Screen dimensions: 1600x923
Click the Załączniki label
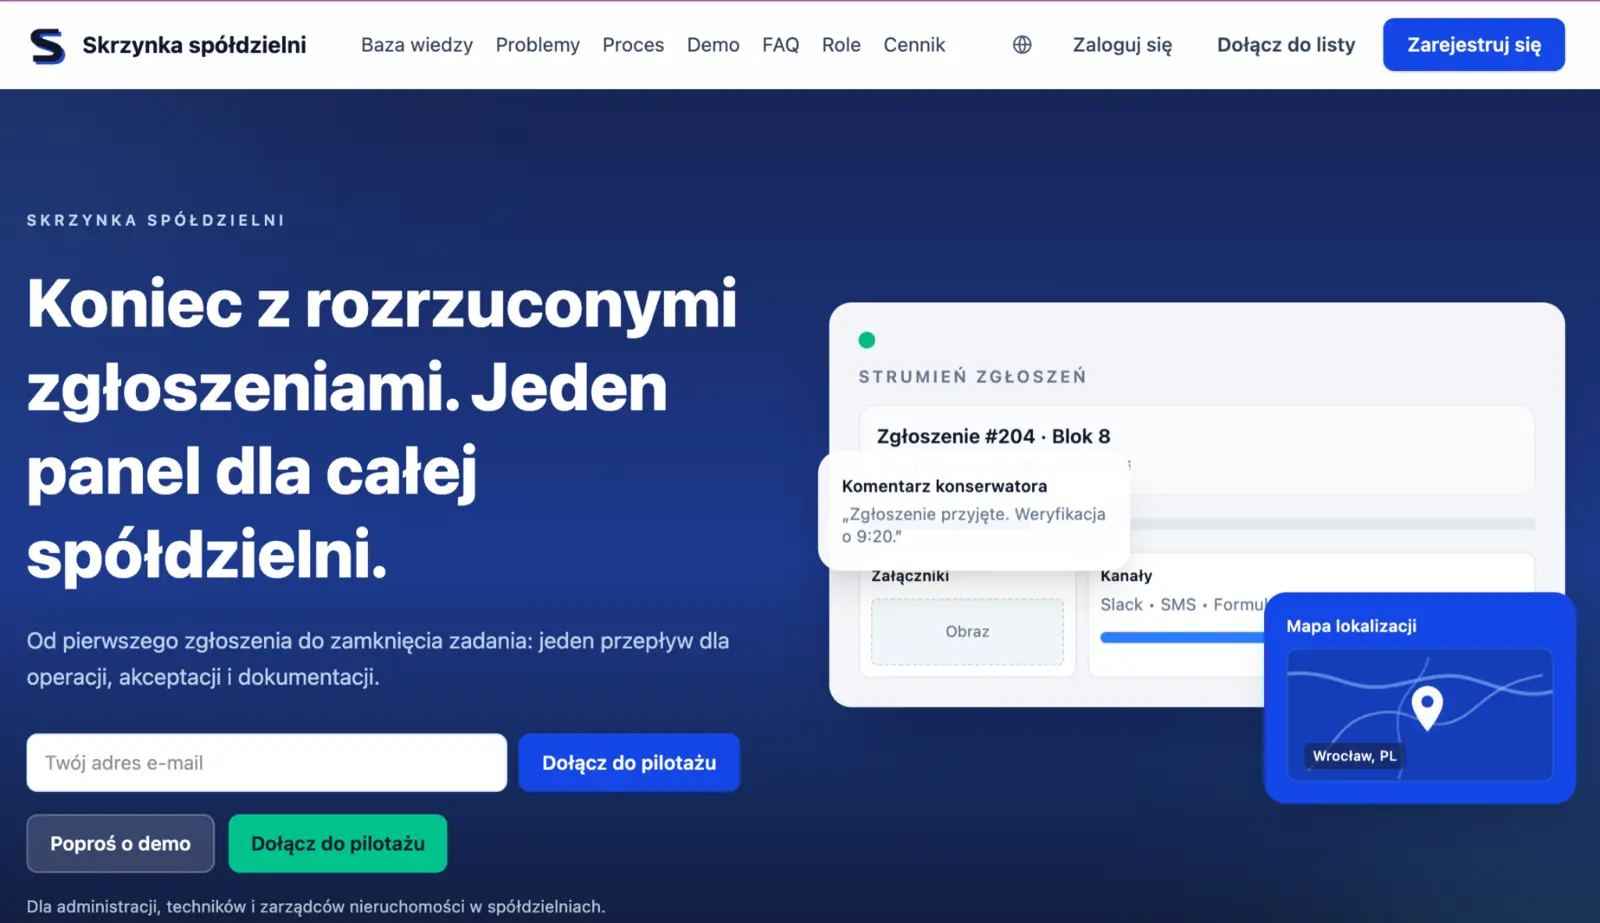coord(910,576)
